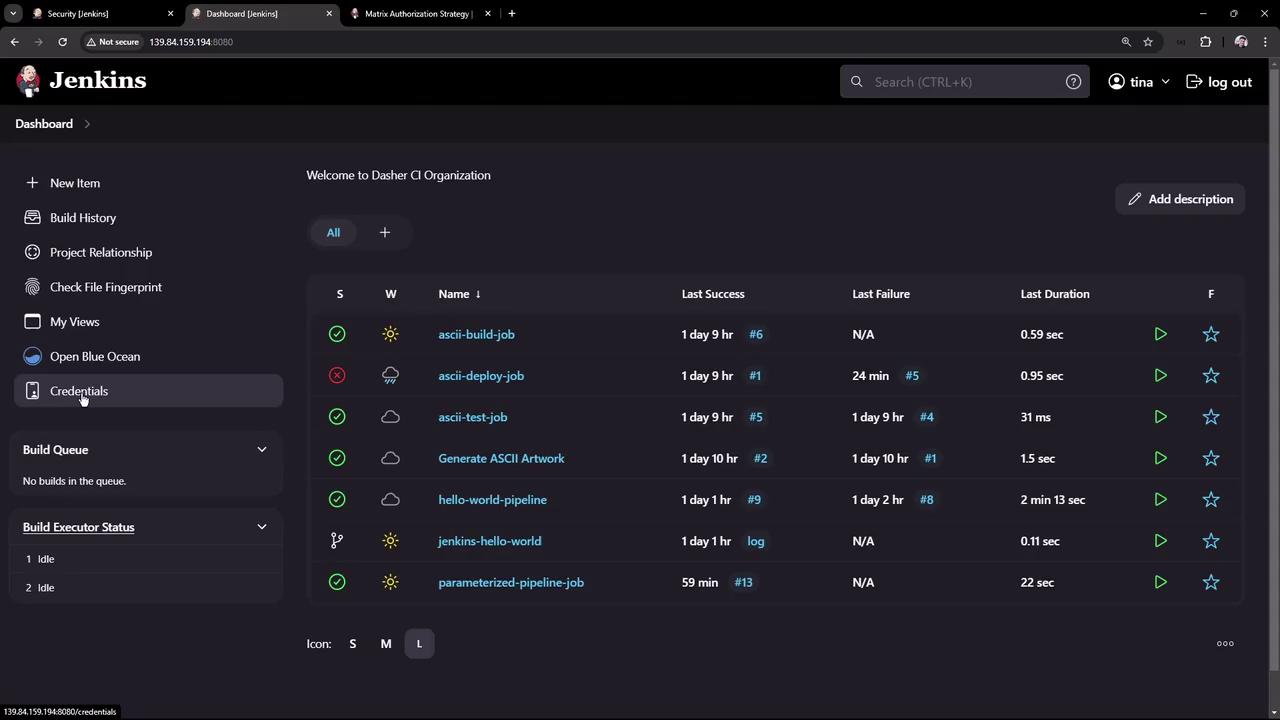Image resolution: width=1280 pixels, height=720 pixels.
Task: Favorite the ascii-deploy-job using star icon
Action: [x=1211, y=376]
